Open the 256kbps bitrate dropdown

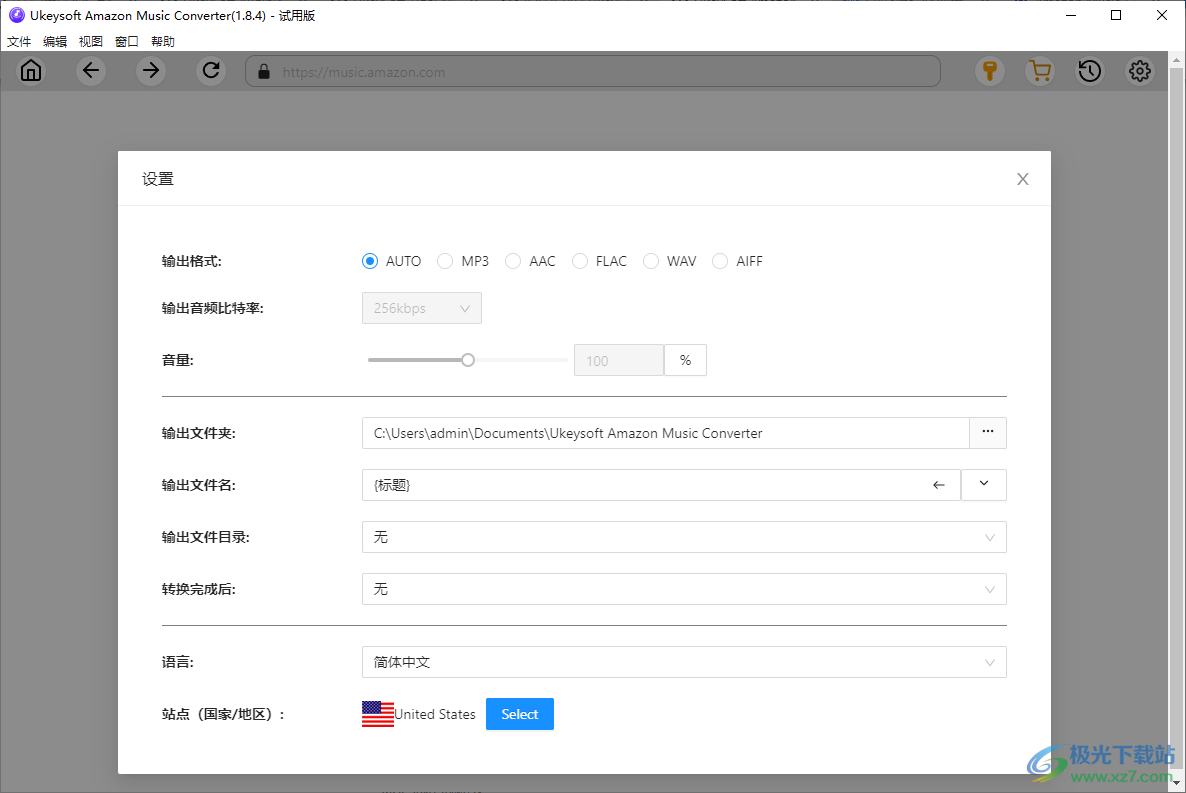(422, 308)
